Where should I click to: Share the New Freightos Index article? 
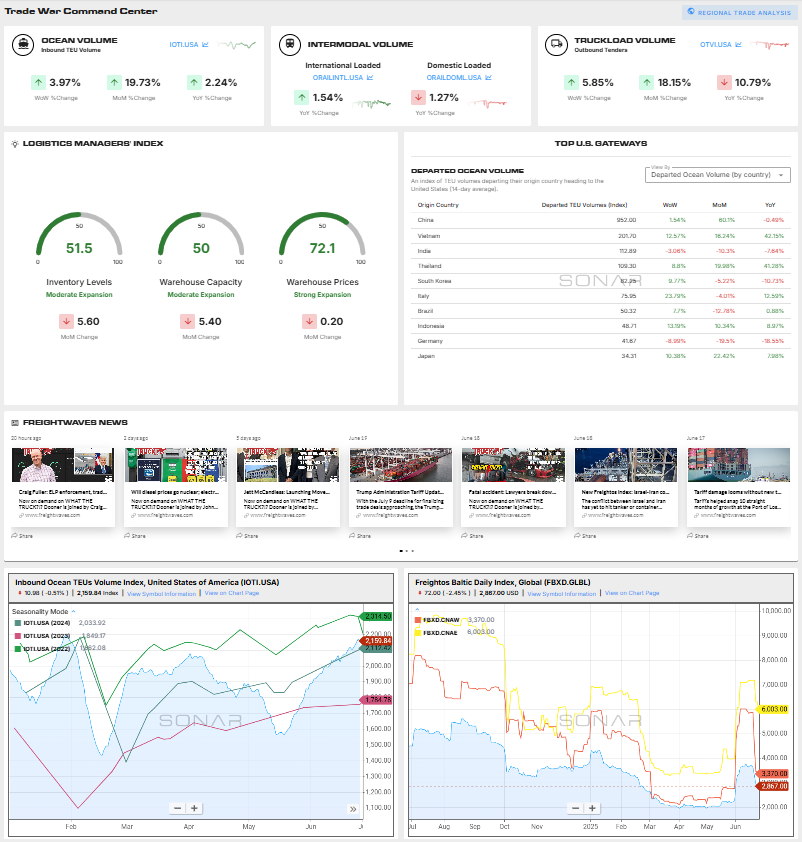click(585, 536)
